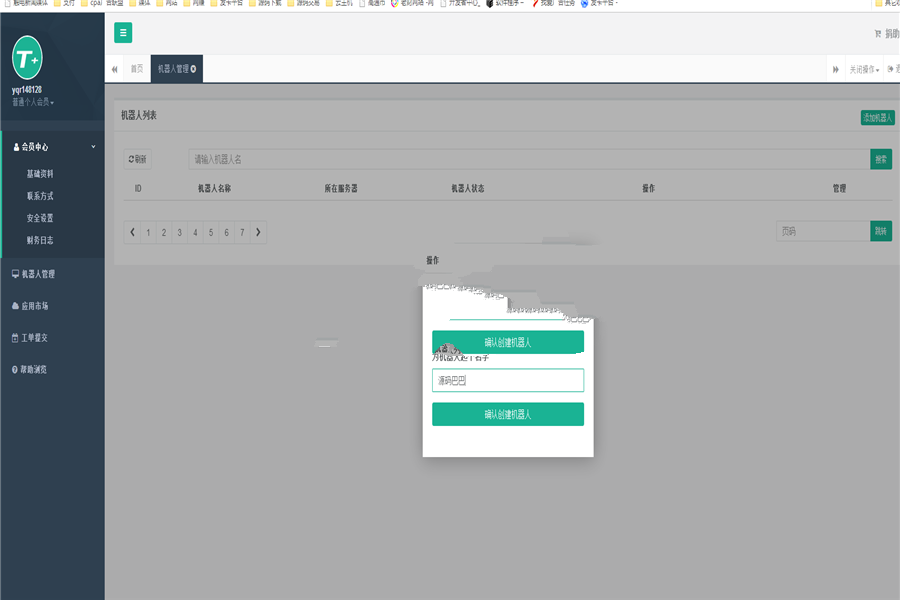The width and height of the screenshot is (900, 600).
Task: Click the green 搜索 button
Action: pos(880,159)
